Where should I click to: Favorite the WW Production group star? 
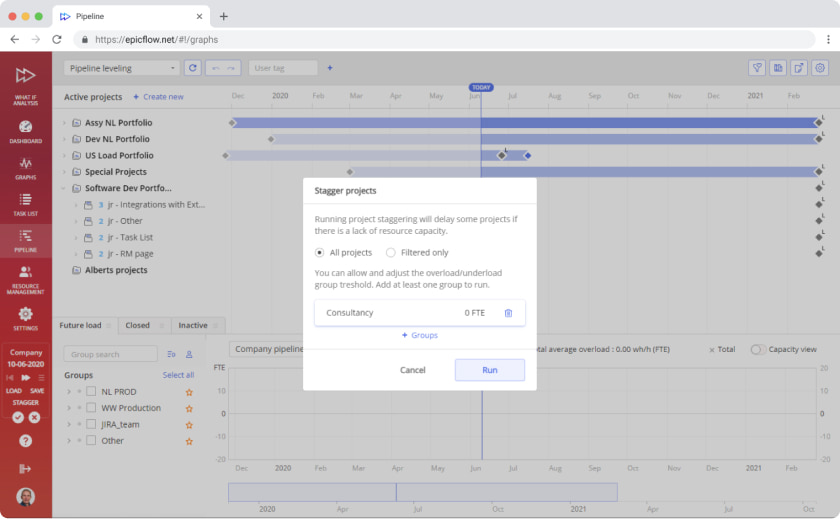click(x=189, y=409)
